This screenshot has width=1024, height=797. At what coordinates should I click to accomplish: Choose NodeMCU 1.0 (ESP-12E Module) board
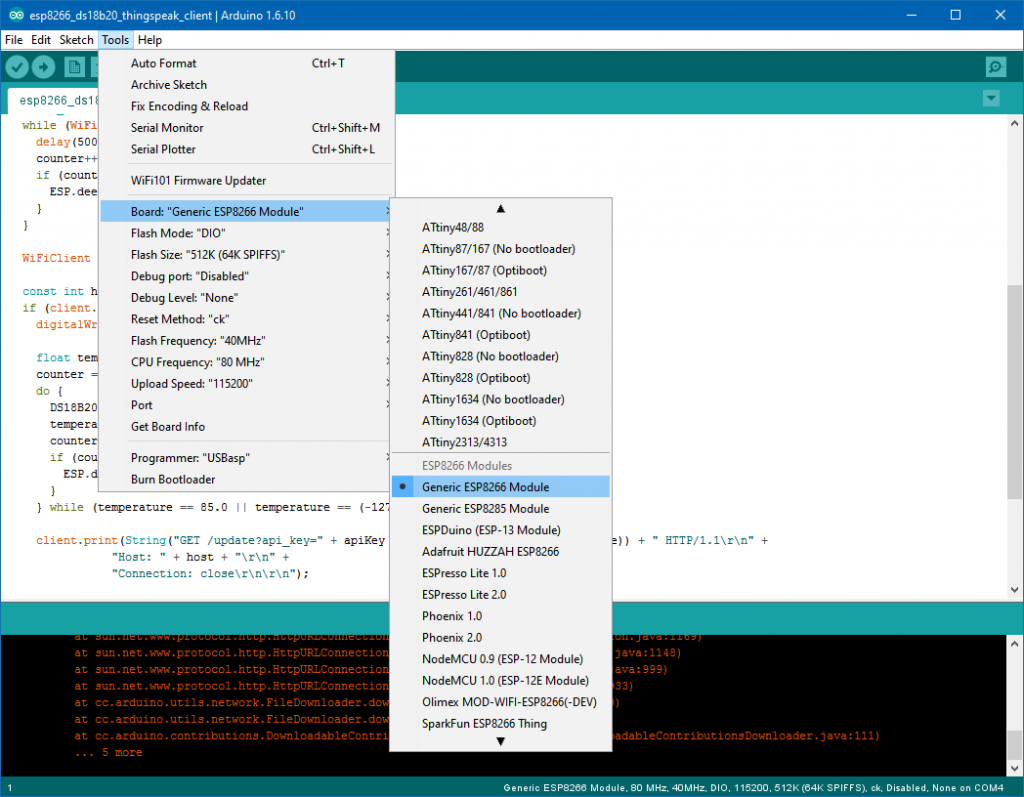[x=503, y=680]
